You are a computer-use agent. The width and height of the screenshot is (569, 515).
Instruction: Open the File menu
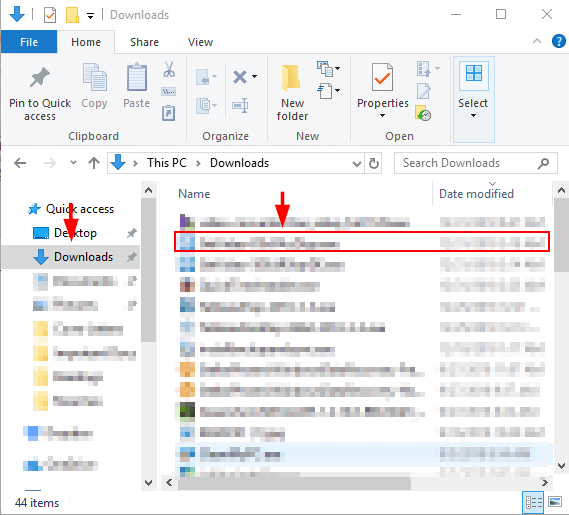(29, 42)
